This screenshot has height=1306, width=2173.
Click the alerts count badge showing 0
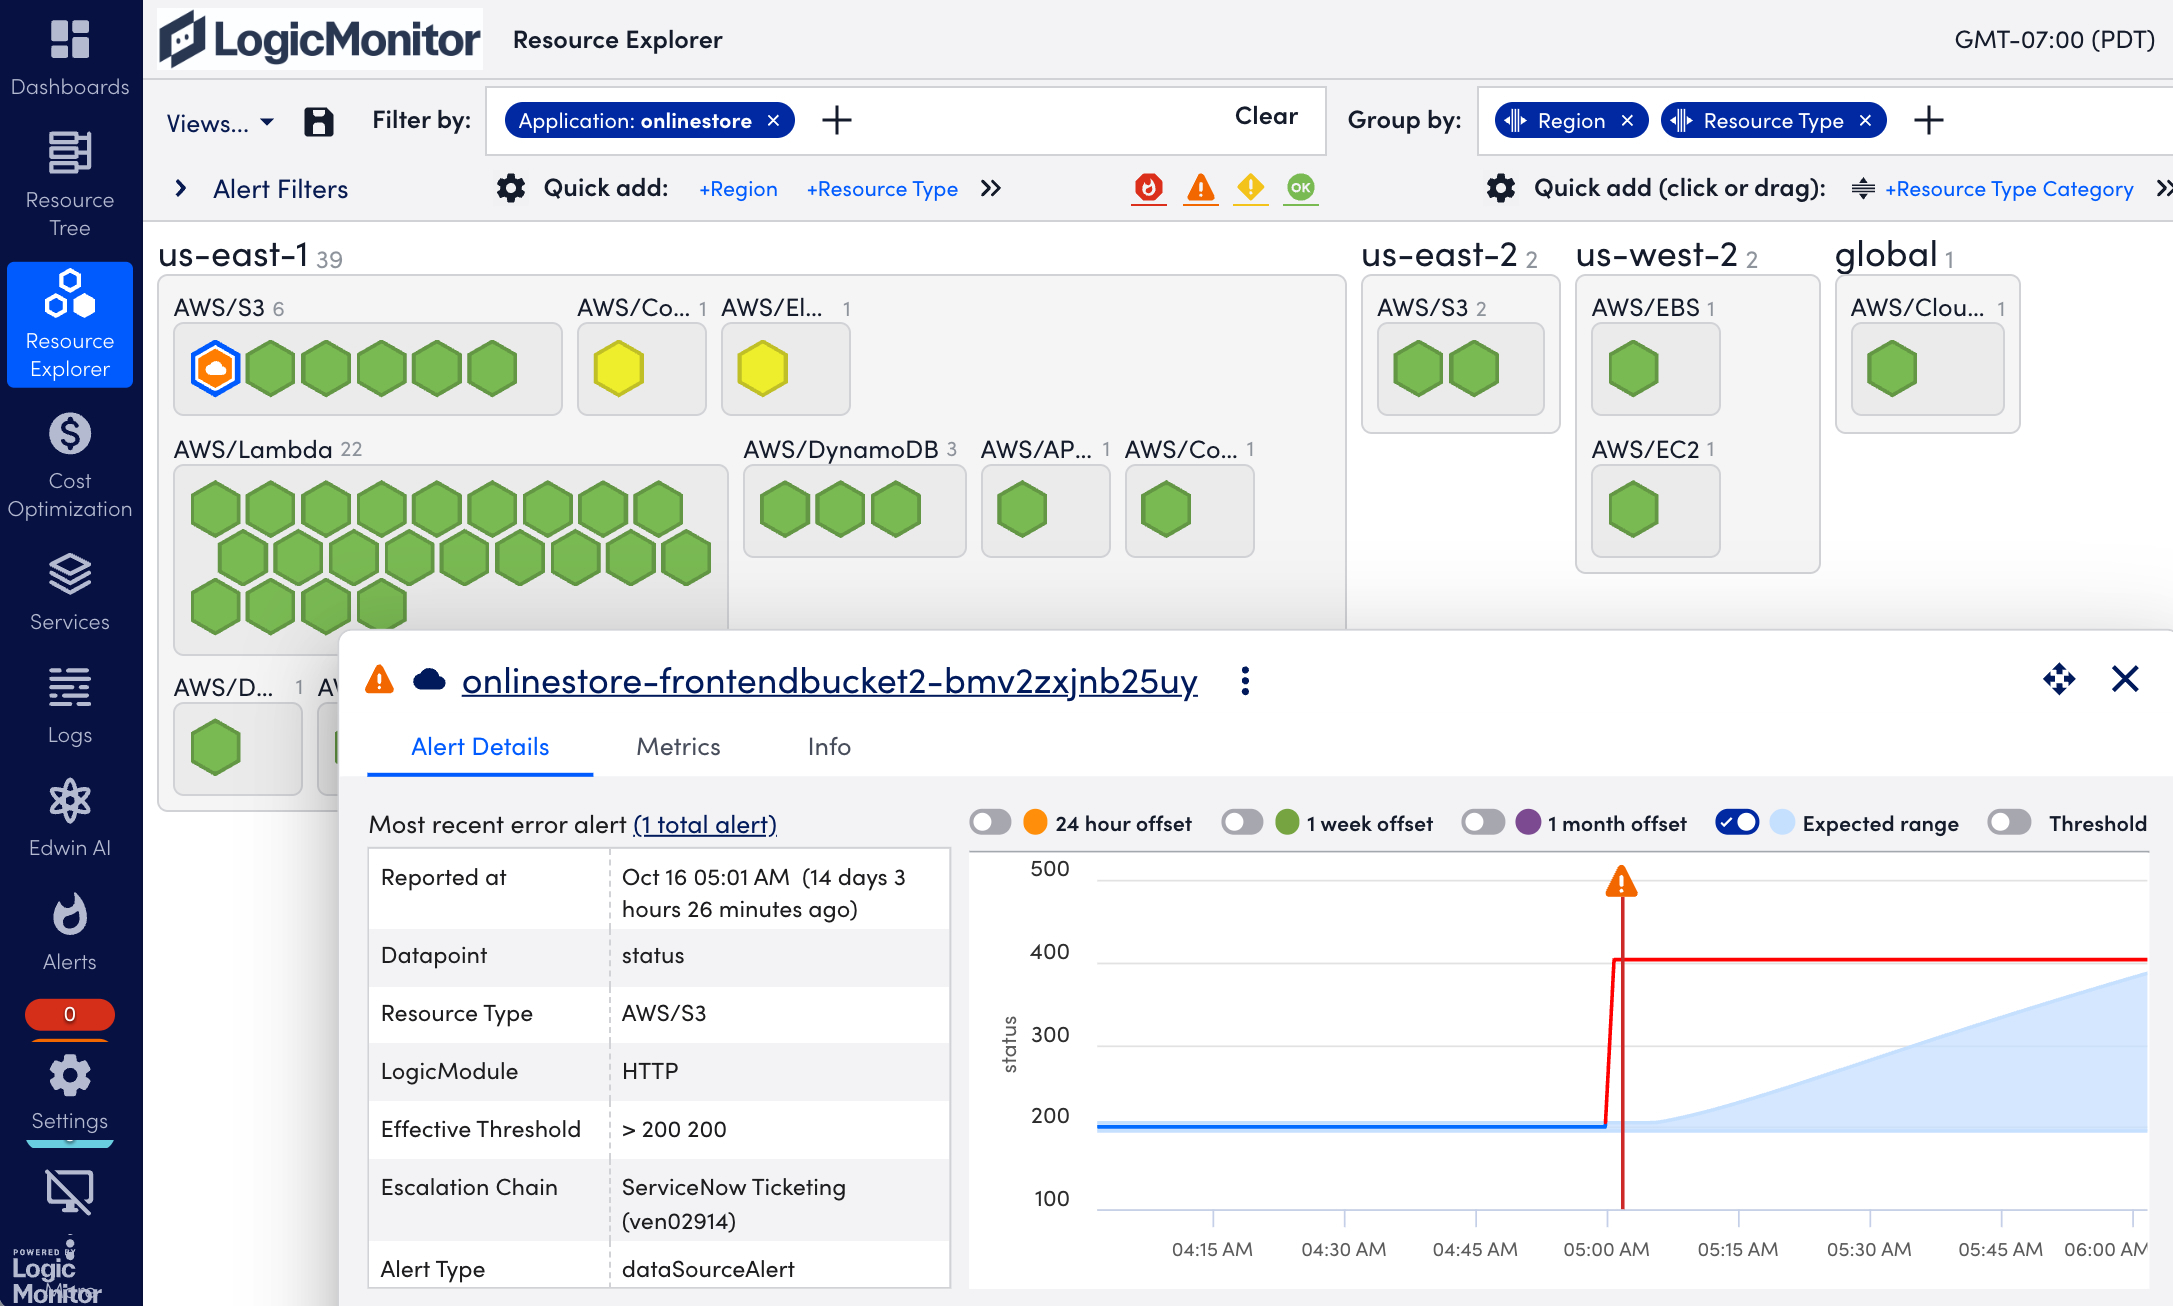tap(70, 1014)
